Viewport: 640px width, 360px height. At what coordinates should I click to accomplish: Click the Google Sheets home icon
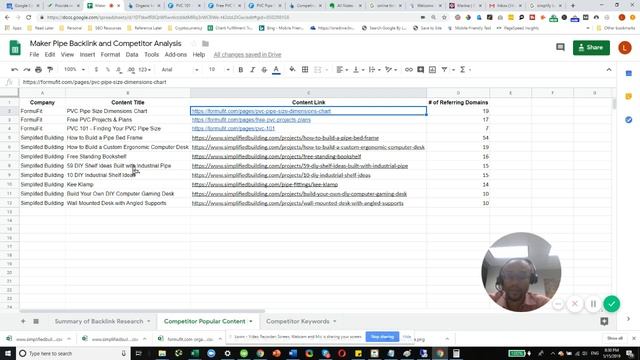point(15,48)
